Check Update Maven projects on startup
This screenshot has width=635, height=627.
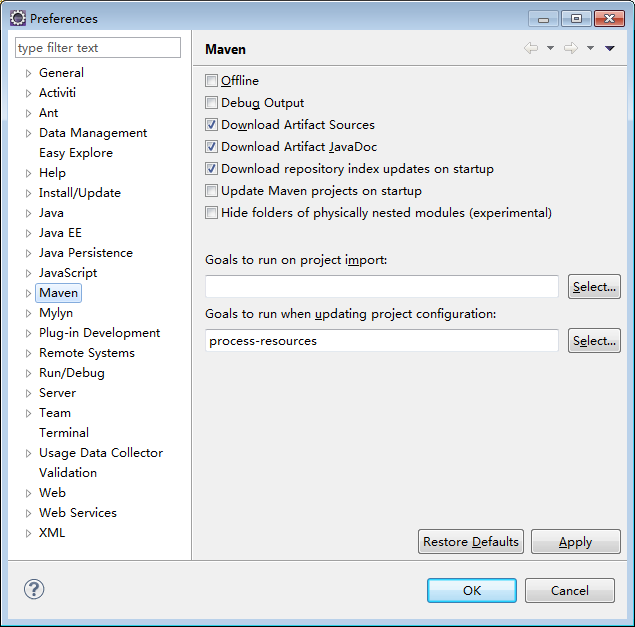211,190
